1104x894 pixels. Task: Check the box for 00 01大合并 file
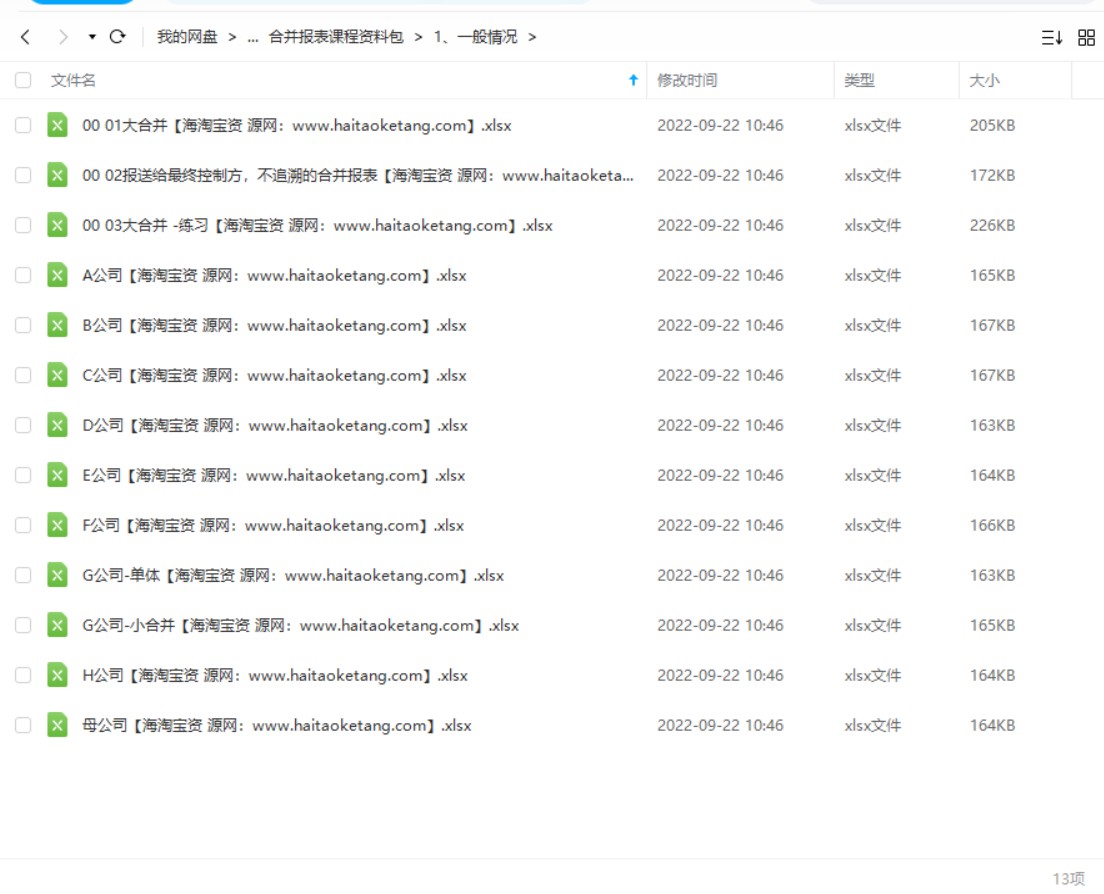tap(23, 125)
